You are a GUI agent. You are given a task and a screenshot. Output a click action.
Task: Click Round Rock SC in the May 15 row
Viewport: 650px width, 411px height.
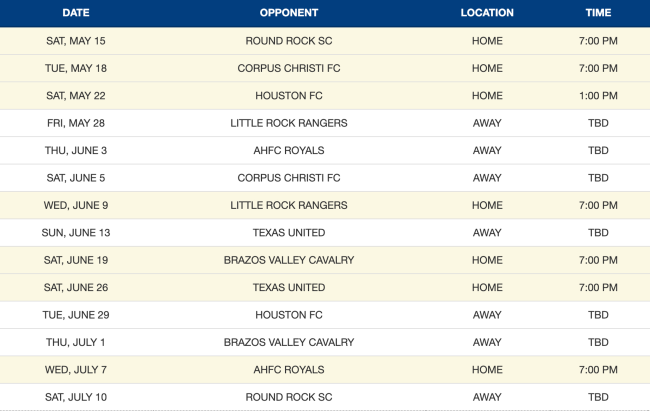[x=289, y=41]
